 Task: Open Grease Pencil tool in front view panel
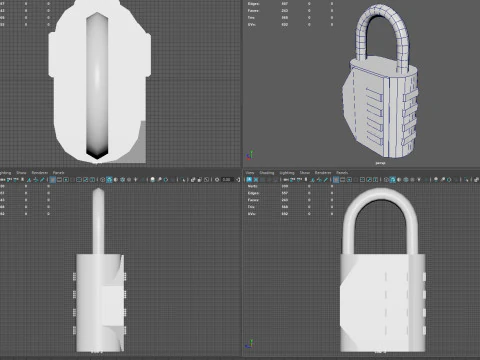[326, 179]
